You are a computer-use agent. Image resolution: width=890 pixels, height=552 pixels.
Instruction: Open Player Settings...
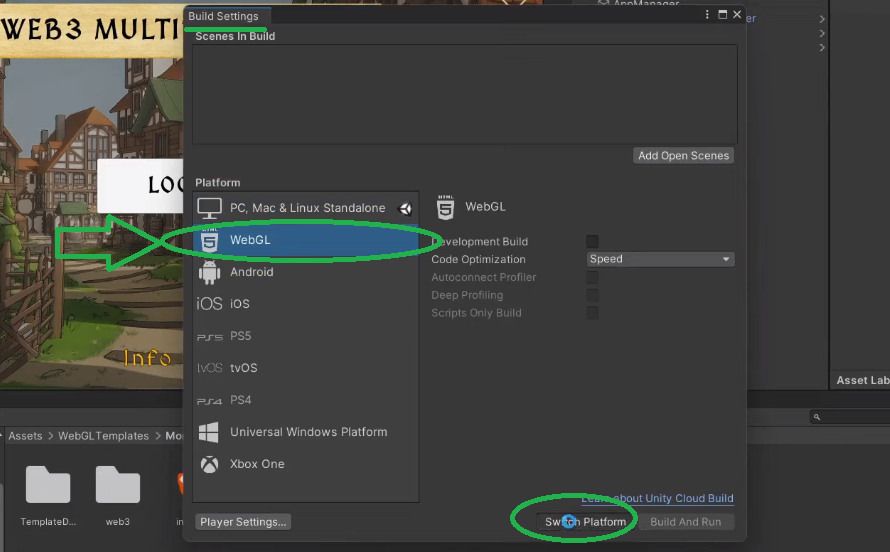point(243,522)
